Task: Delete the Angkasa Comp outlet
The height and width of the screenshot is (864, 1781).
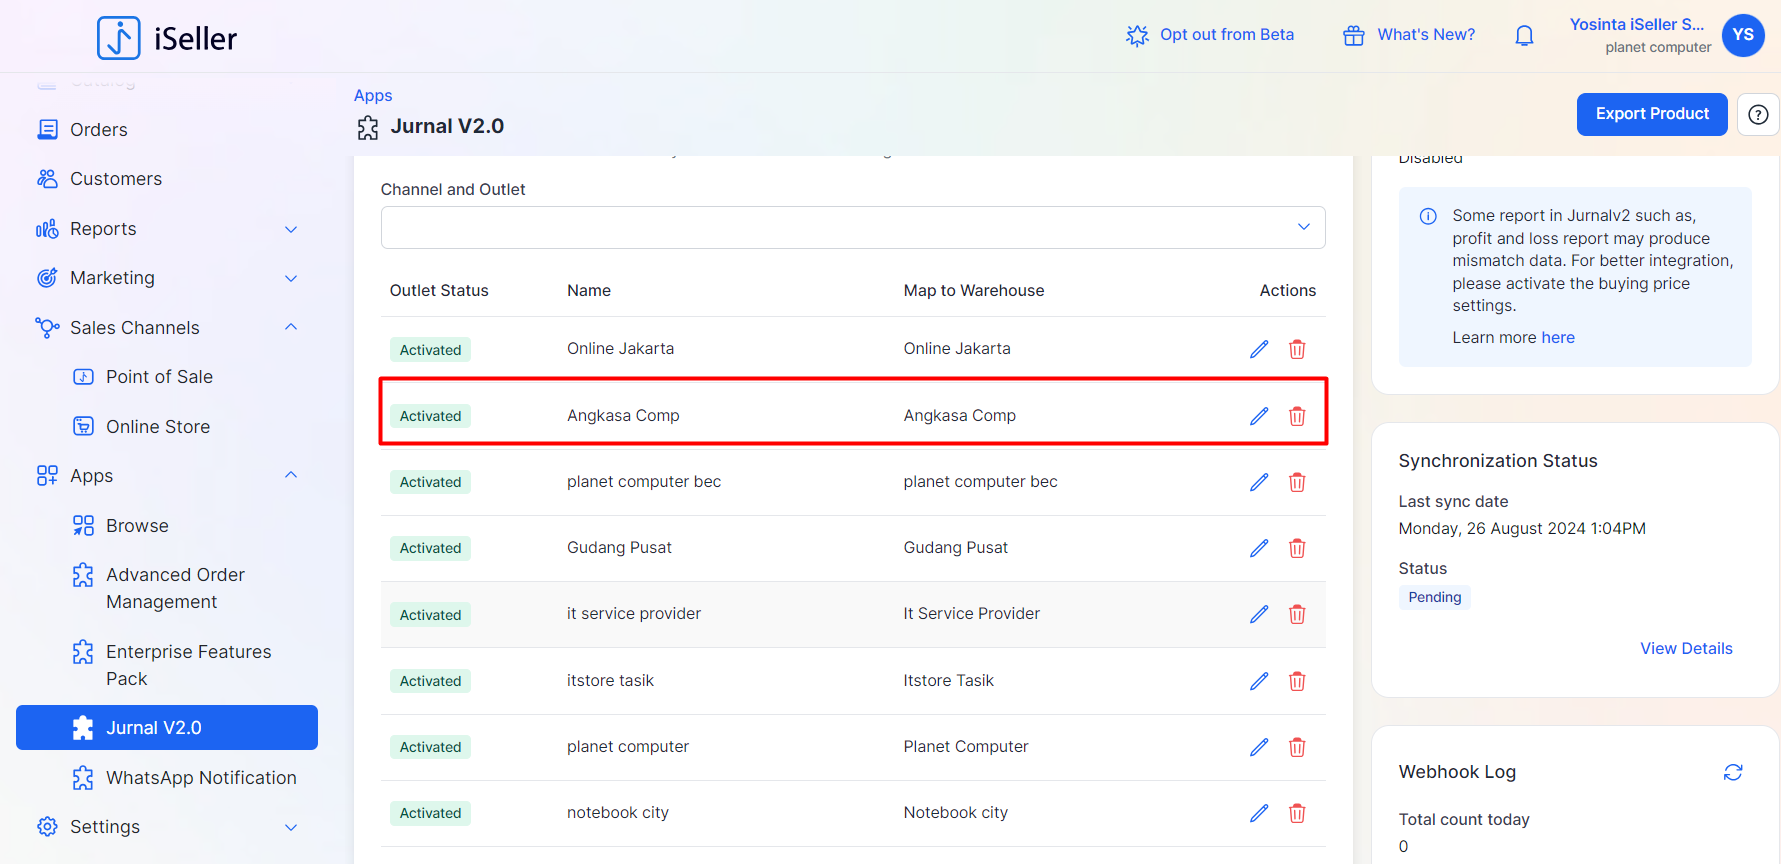Action: (1297, 416)
